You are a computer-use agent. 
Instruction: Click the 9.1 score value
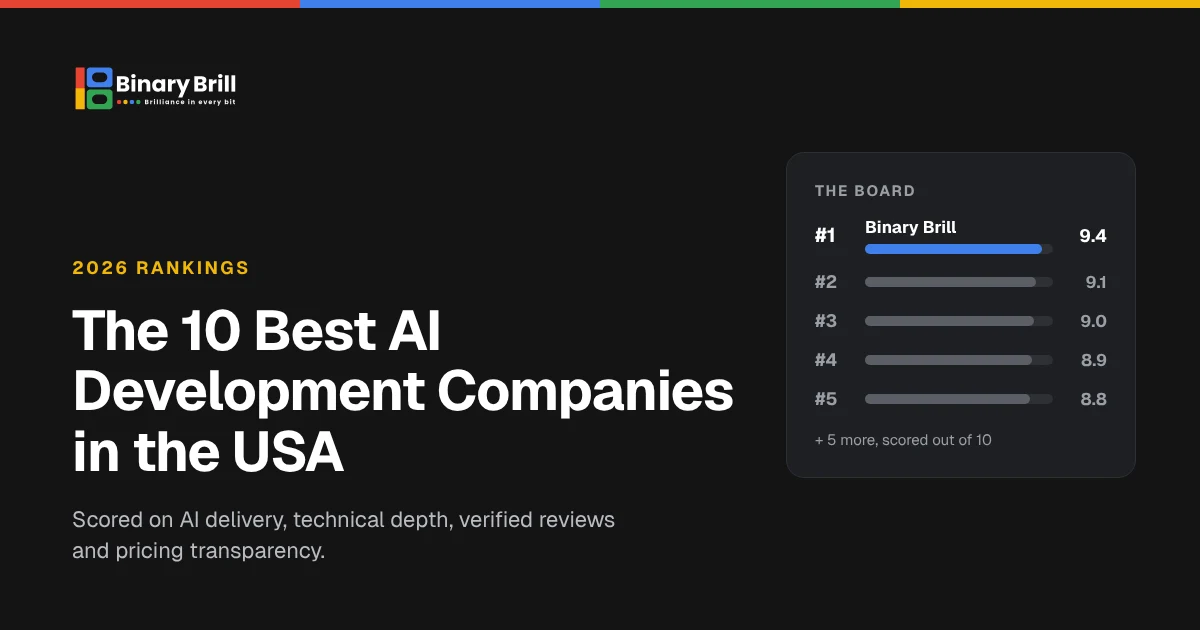coord(1096,282)
